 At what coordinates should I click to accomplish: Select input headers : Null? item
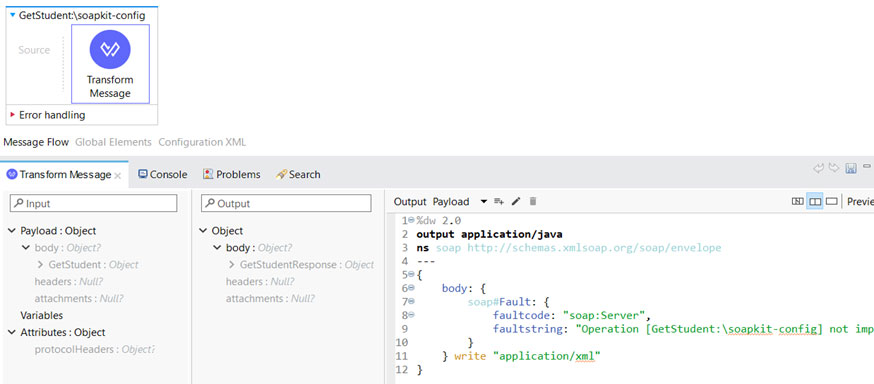click(x=69, y=281)
